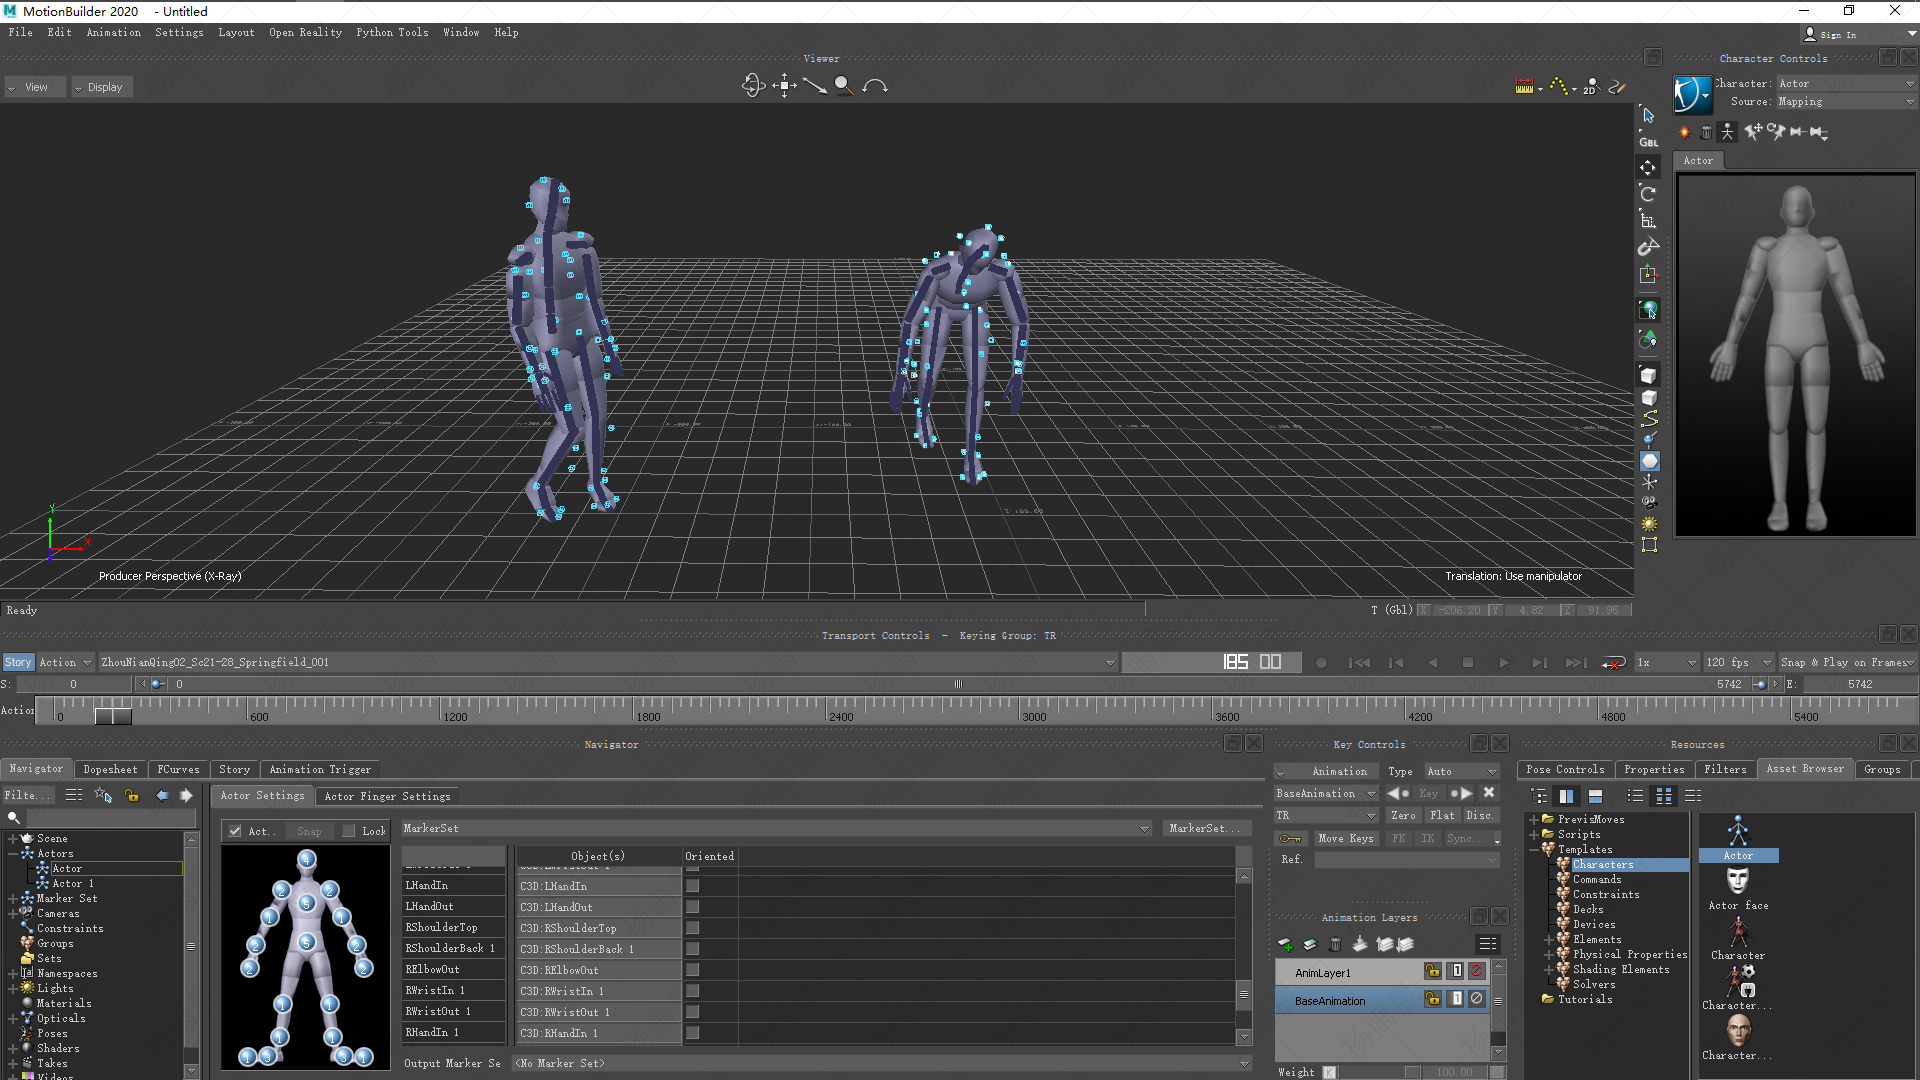Choose the rotation tool in the viewer toolbar
The height and width of the screenshot is (1080, 1920).
(x=752, y=85)
